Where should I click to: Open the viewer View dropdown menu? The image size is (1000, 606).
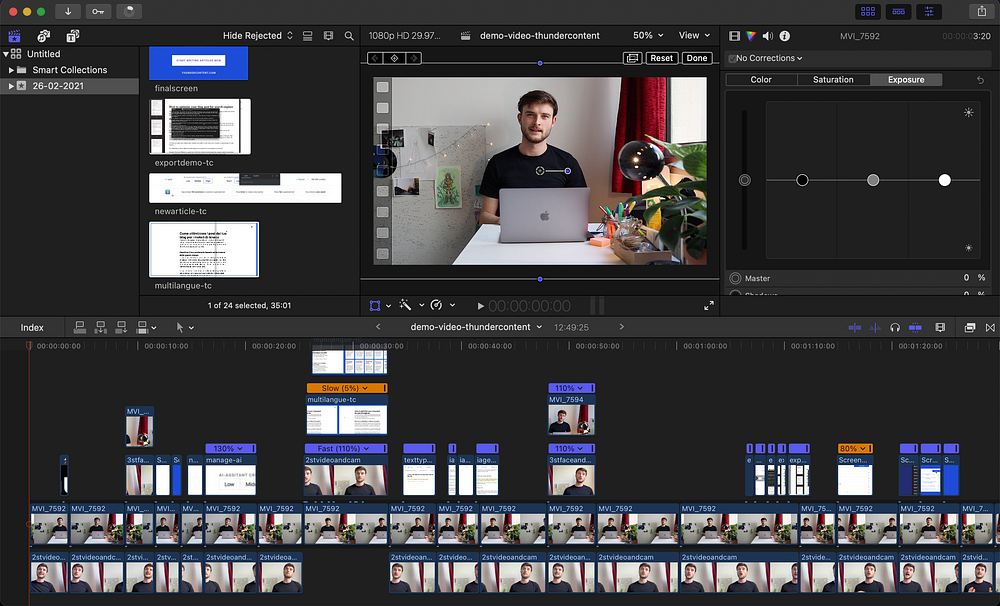[x=694, y=35]
